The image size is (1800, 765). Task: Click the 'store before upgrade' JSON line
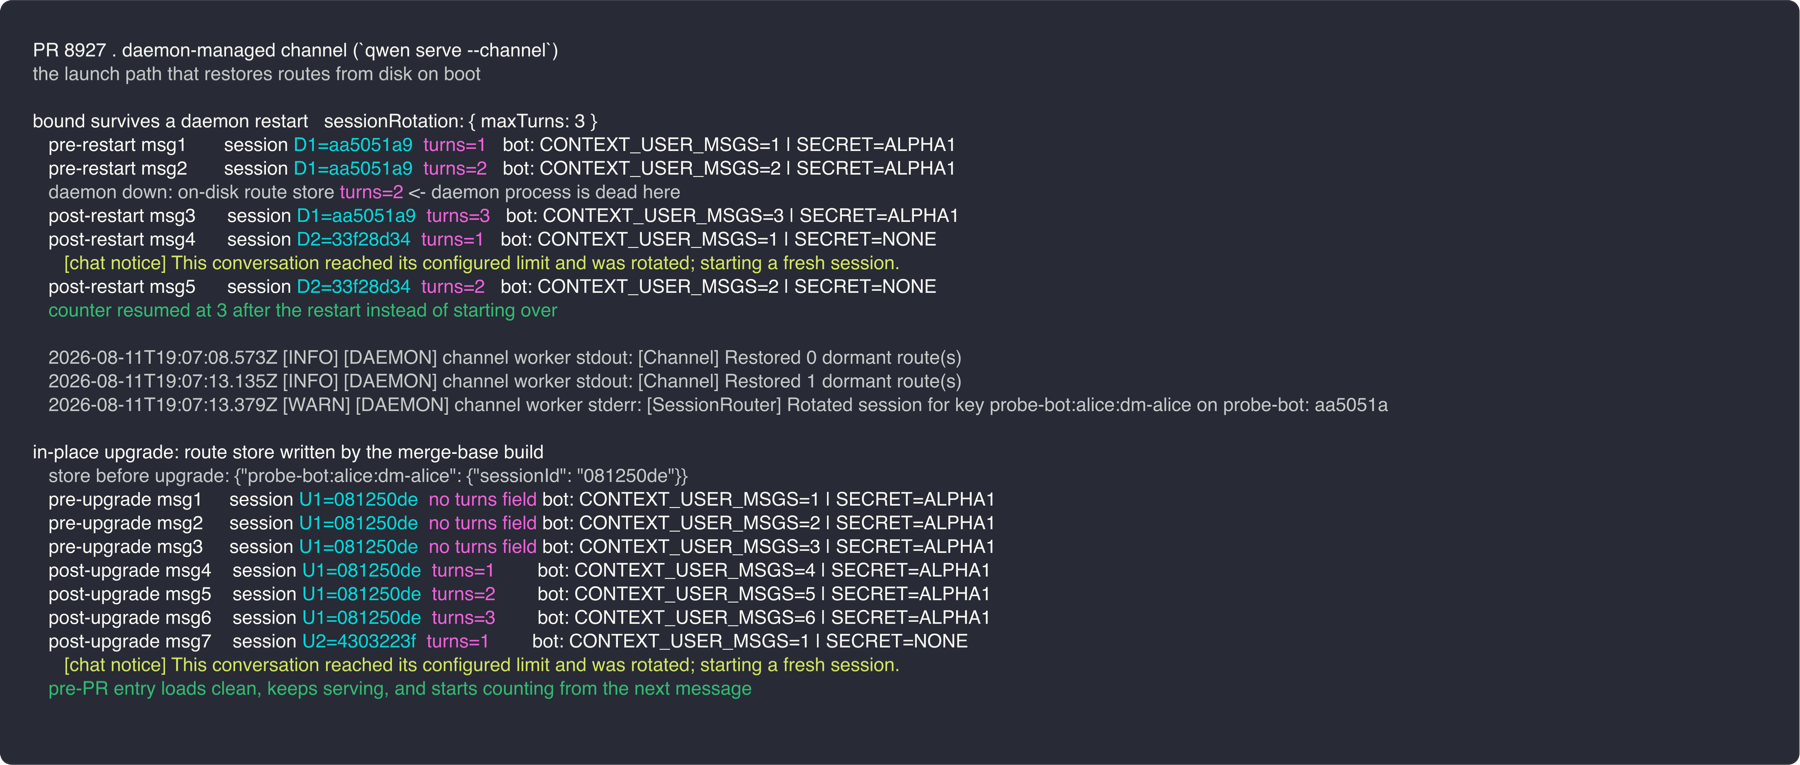pyautogui.click(x=368, y=476)
